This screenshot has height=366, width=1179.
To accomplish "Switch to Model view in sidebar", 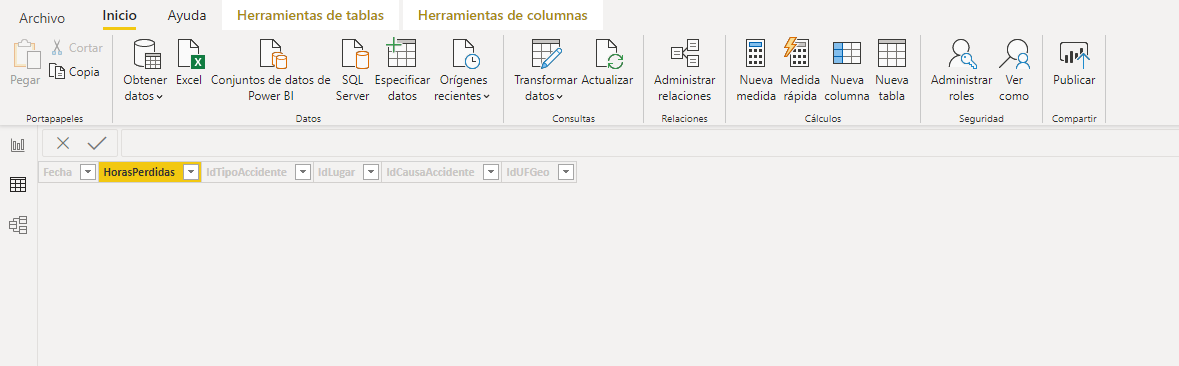I will (x=18, y=224).
